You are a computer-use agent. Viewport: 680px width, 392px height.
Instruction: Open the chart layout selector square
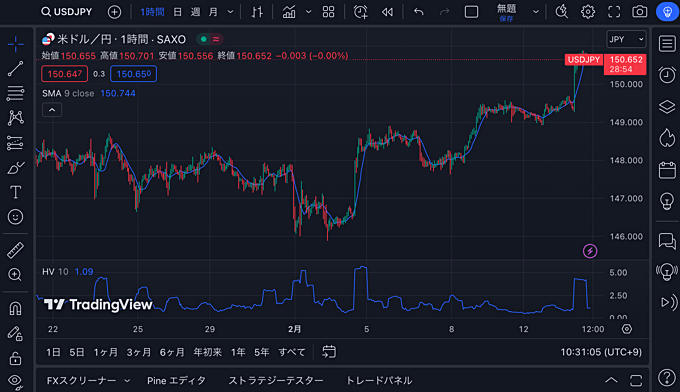(471, 12)
